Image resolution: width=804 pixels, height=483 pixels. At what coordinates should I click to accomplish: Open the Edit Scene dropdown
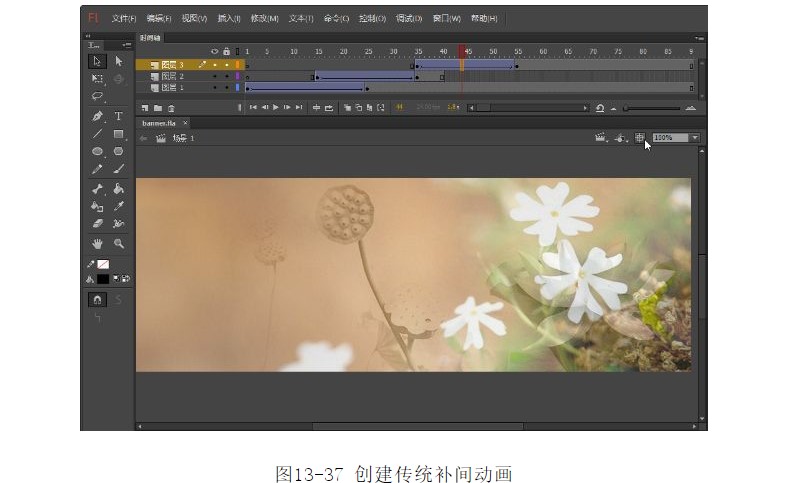tap(601, 138)
